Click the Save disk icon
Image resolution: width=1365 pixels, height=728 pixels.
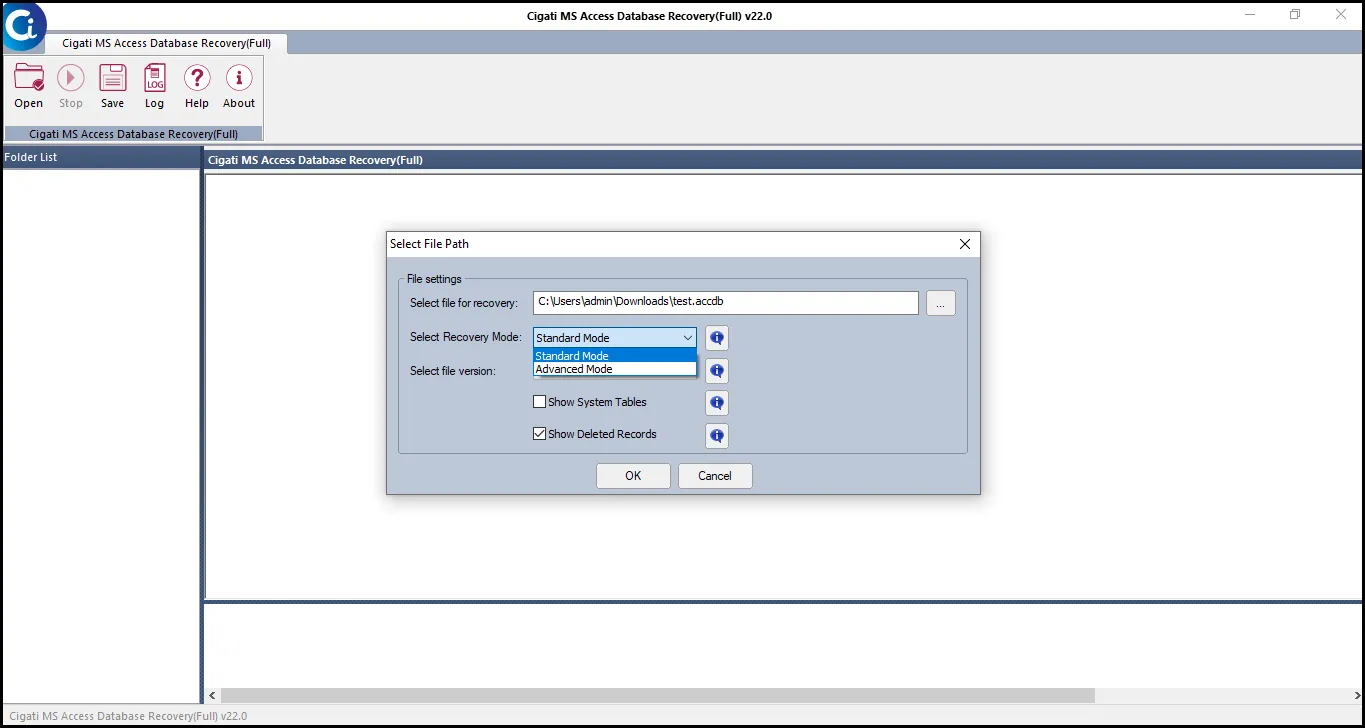click(113, 79)
